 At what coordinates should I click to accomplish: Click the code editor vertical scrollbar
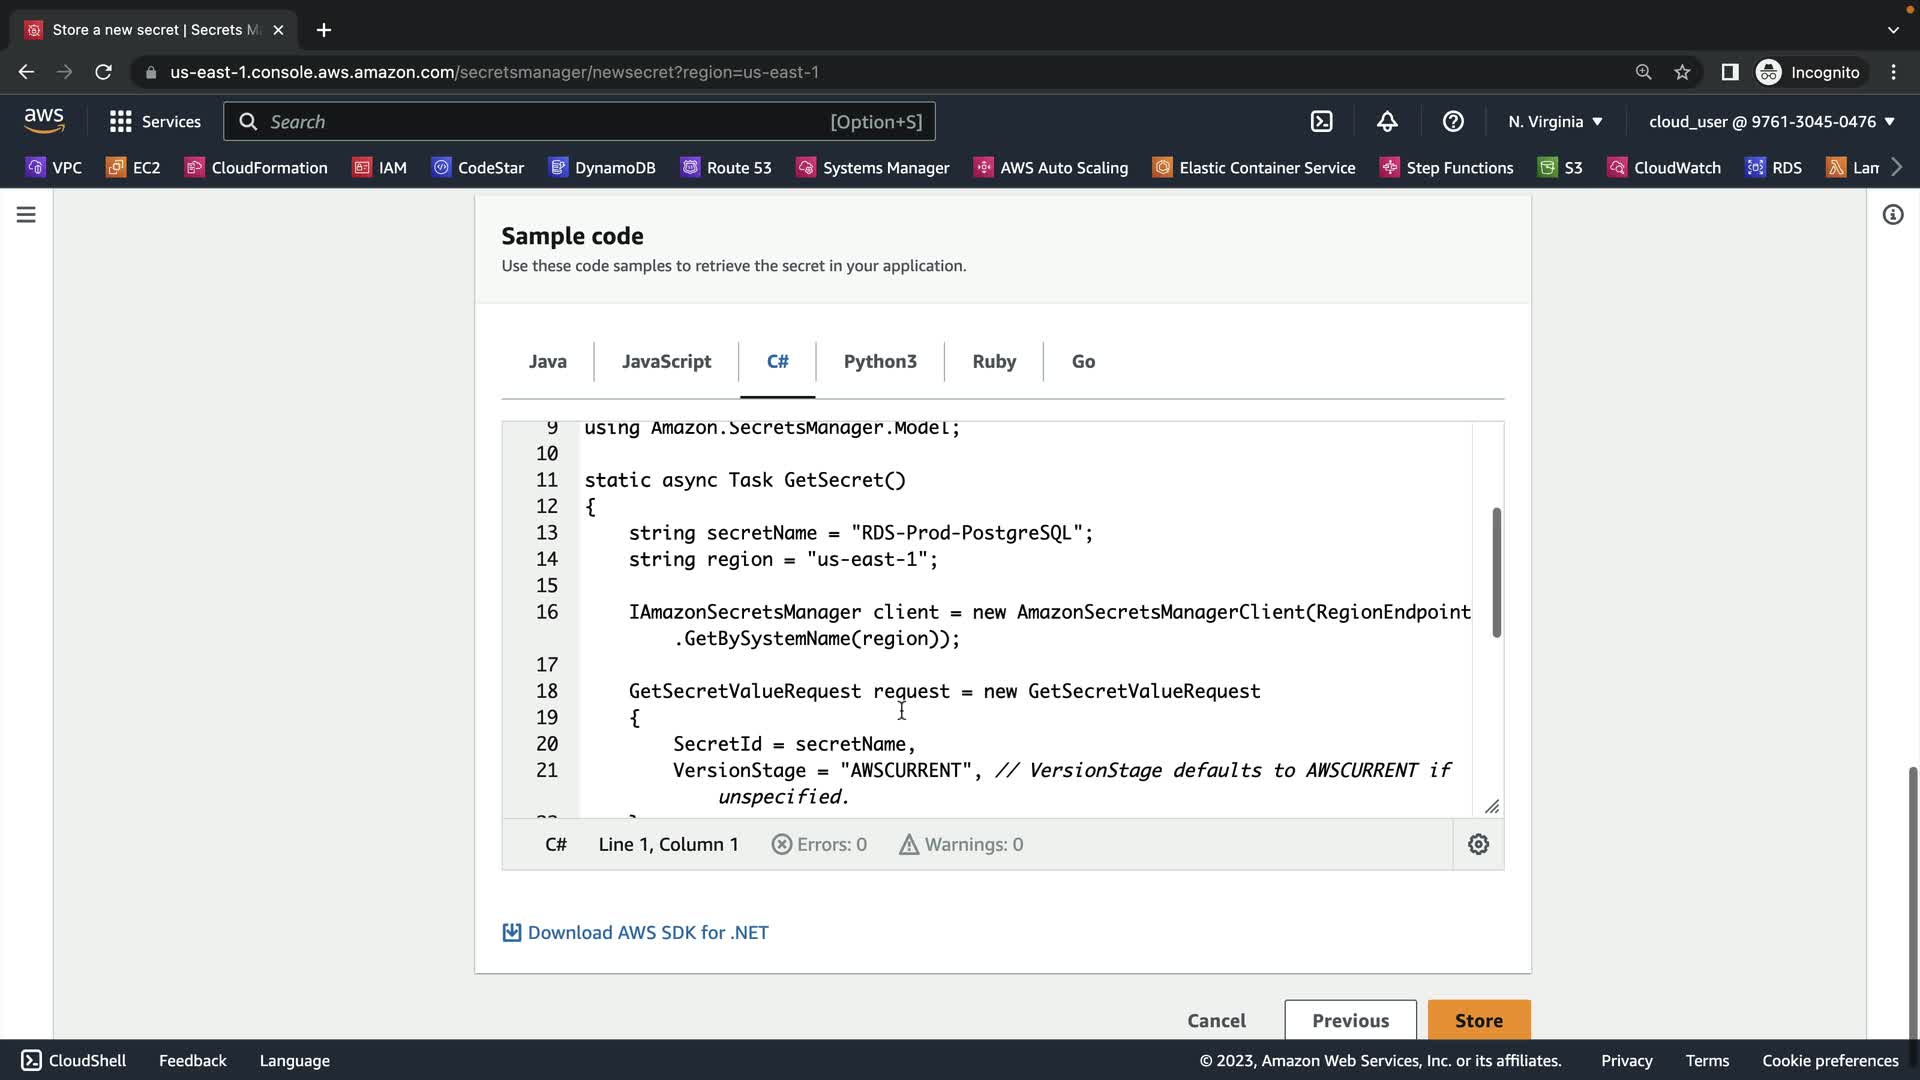tap(1496, 573)
